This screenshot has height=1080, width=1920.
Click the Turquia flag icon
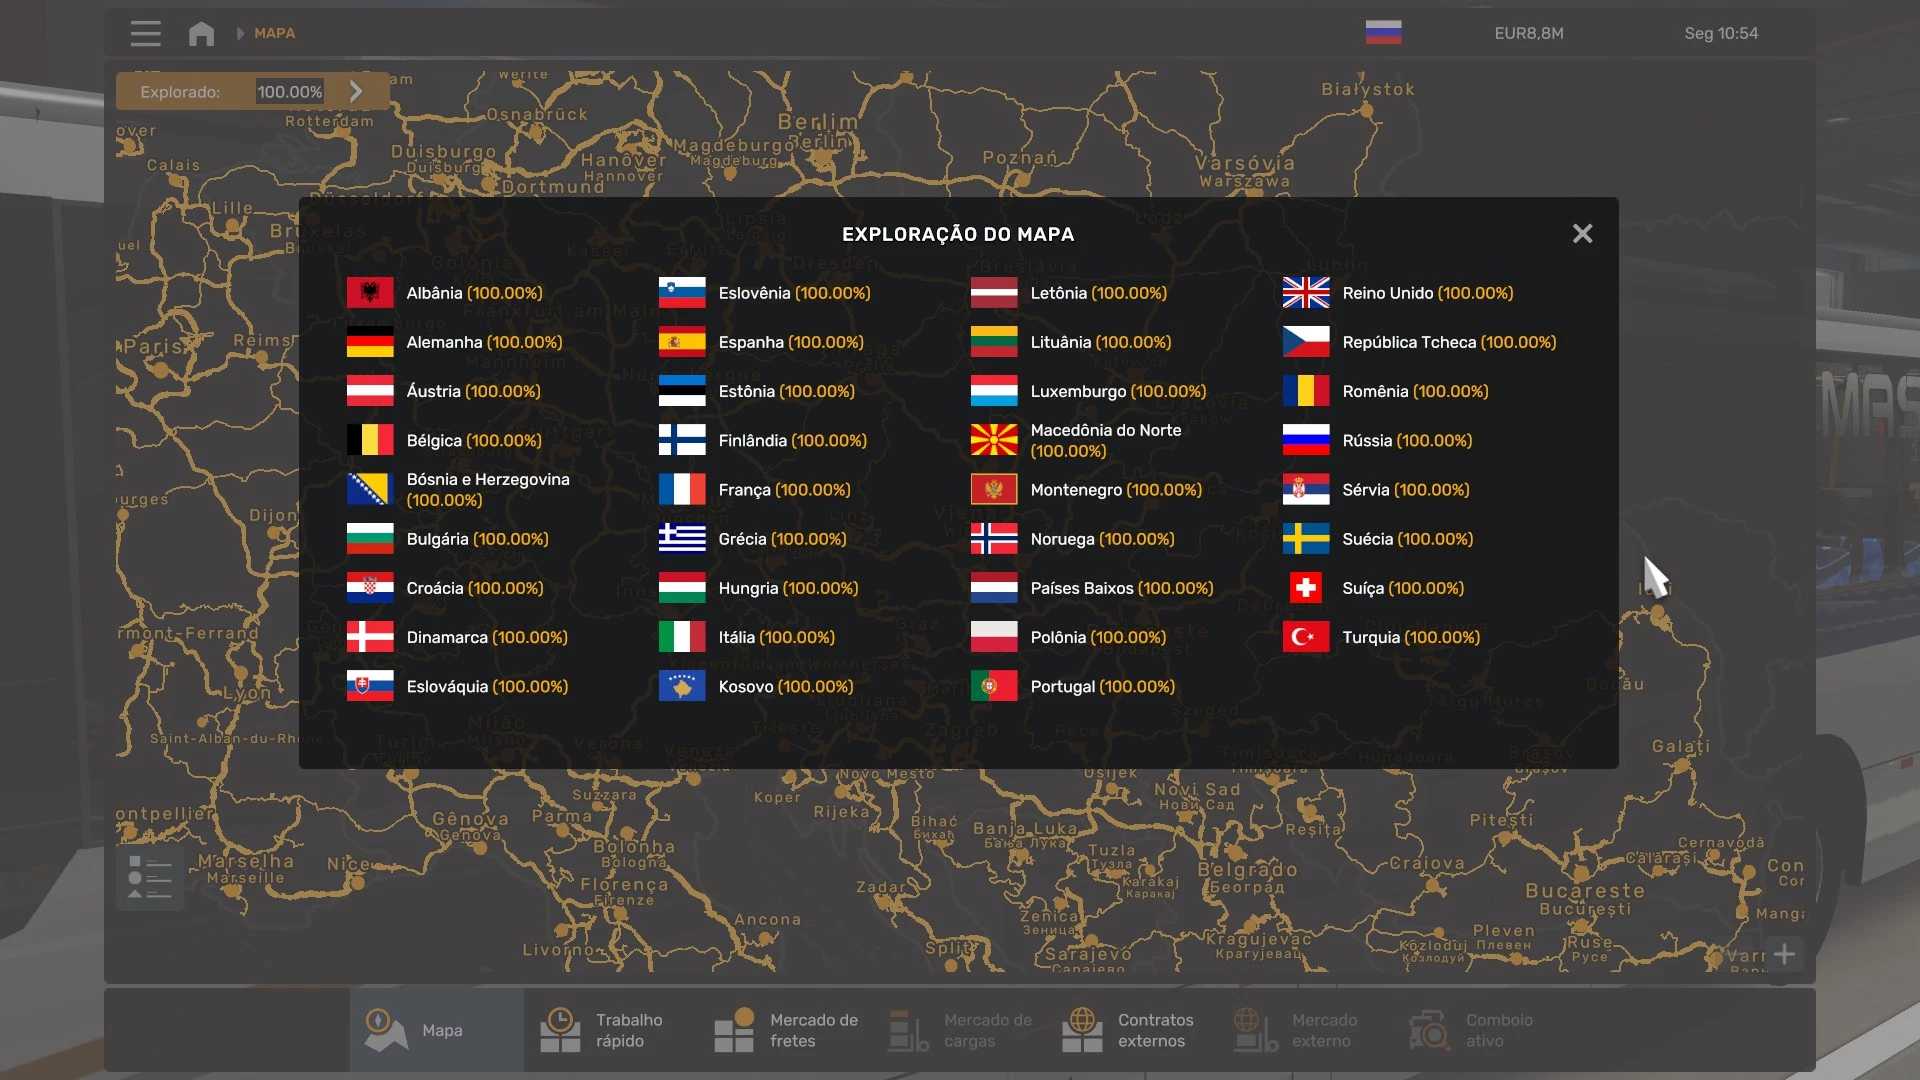click(1305, 637)
